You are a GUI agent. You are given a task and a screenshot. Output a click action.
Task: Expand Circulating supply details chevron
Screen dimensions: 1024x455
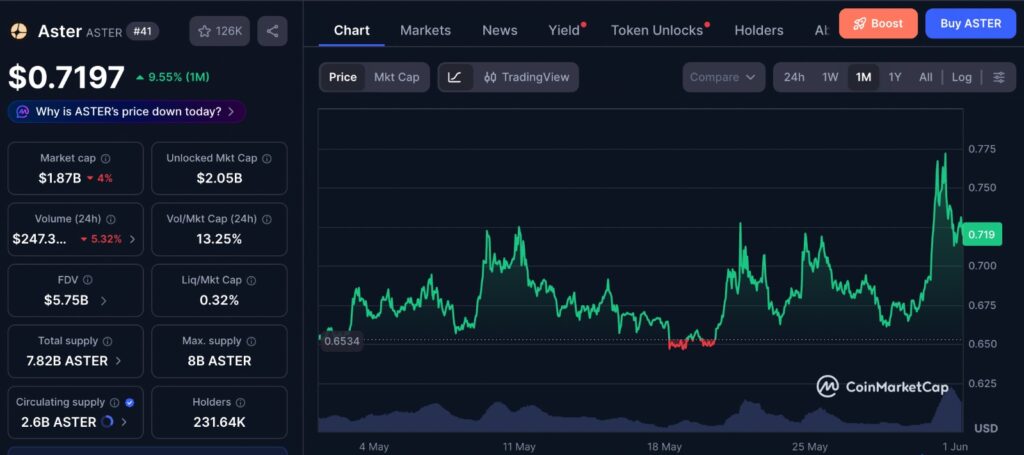(124, 422)
